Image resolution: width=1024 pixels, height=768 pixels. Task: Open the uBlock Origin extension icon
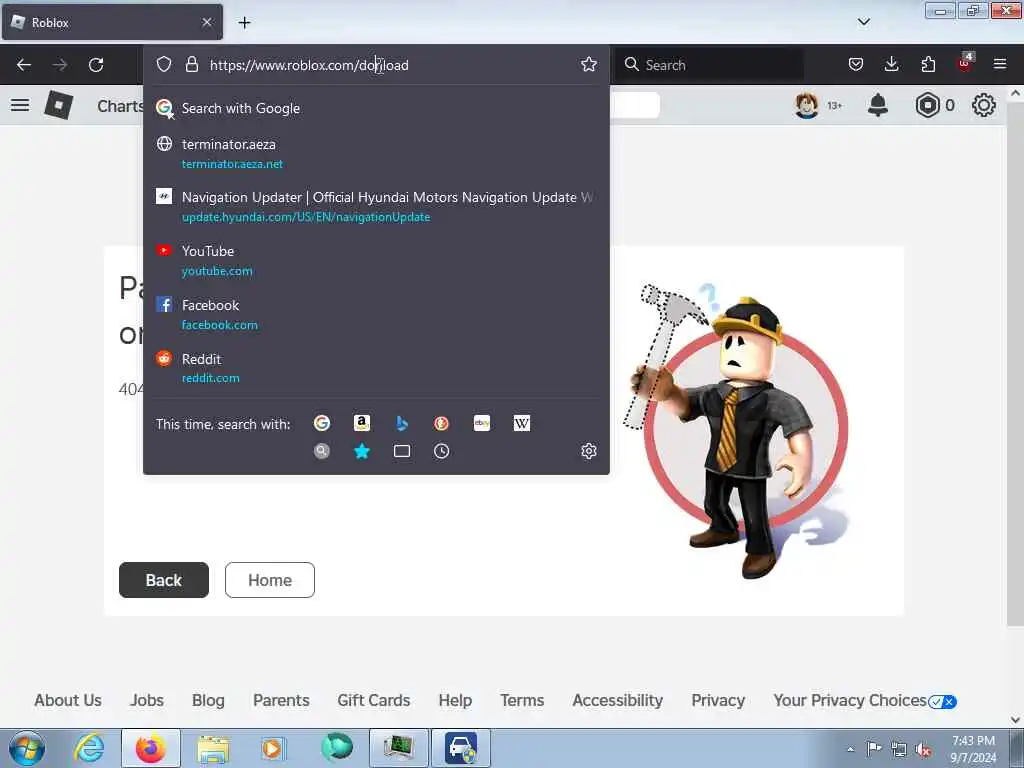click(x=965, y=63)
